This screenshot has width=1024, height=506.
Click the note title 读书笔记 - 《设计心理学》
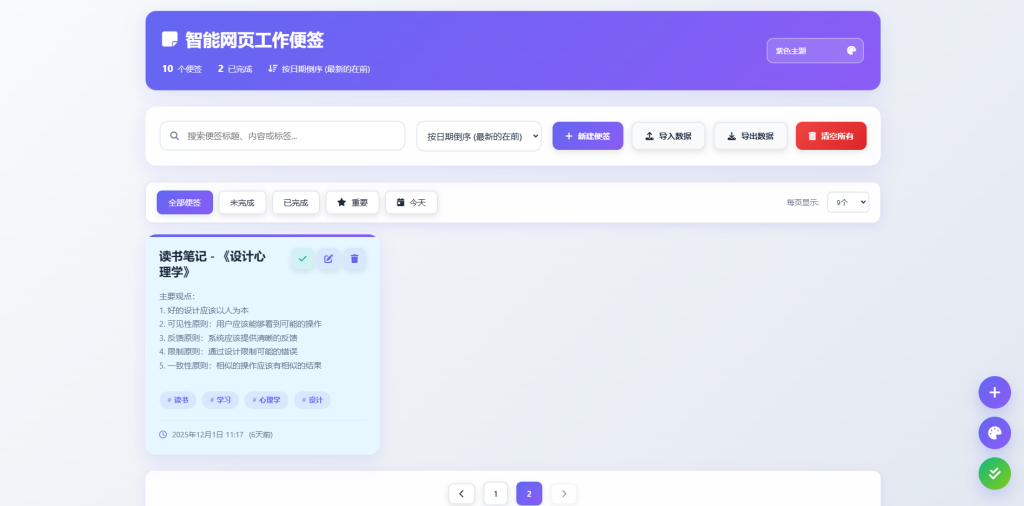[212, 264]
